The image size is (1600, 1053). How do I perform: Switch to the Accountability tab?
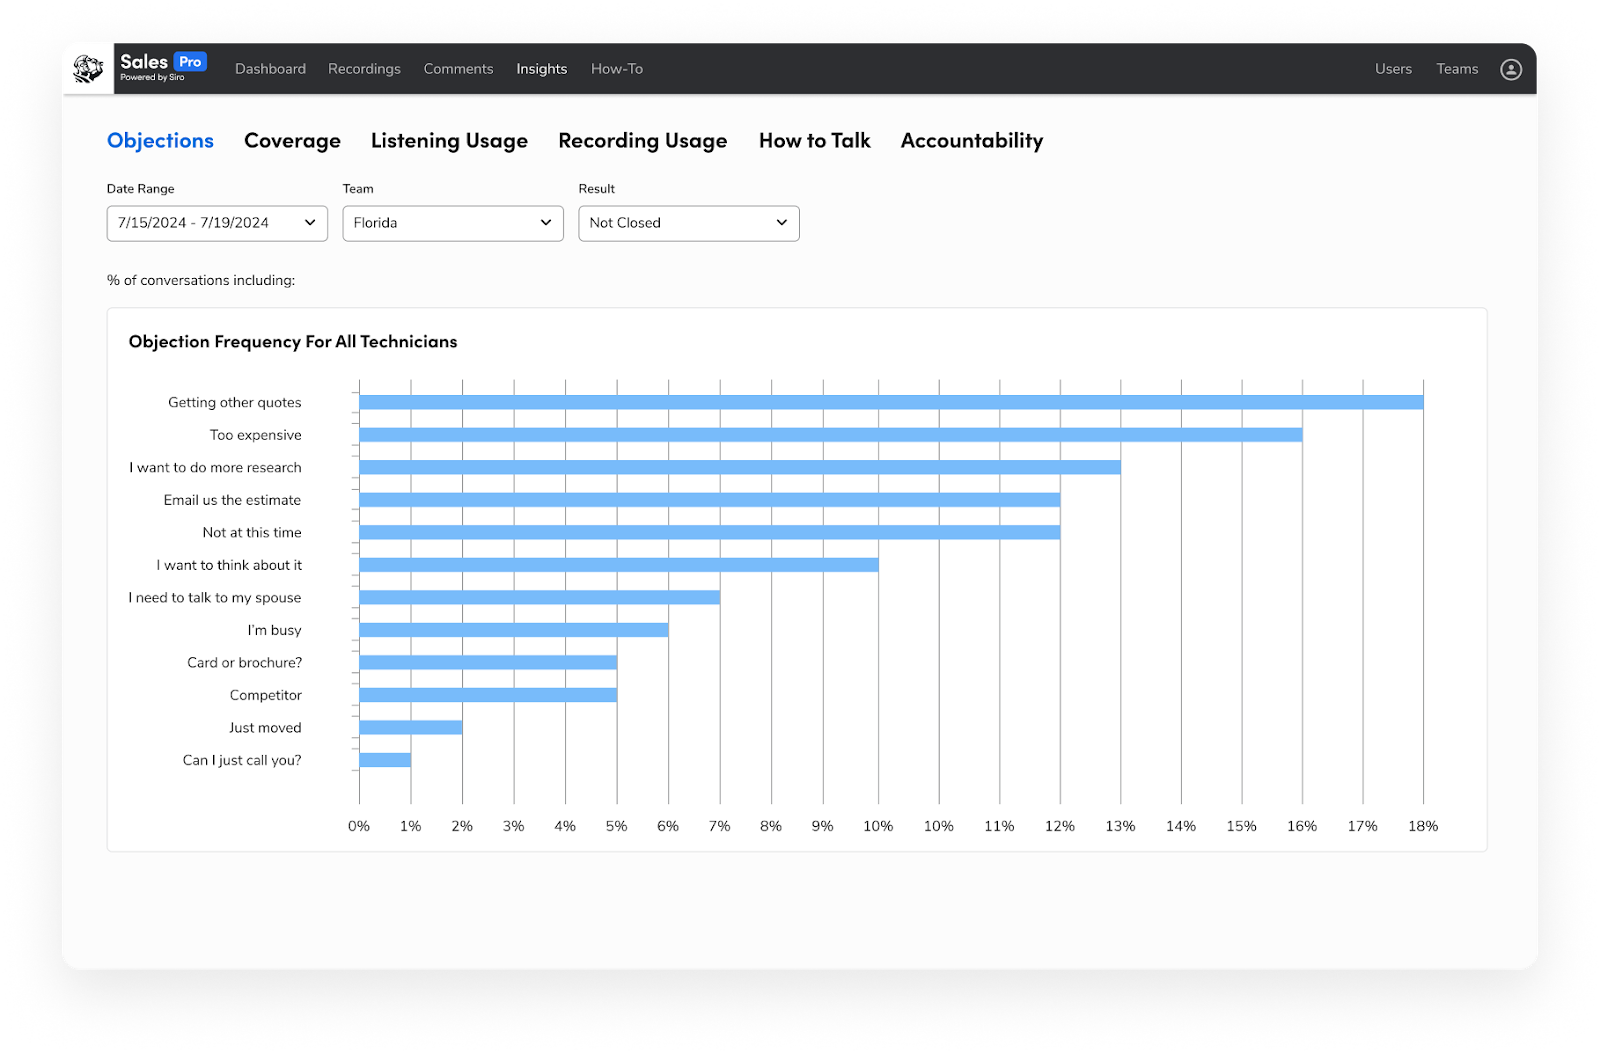pyautogui.click(x=971, y=140)
